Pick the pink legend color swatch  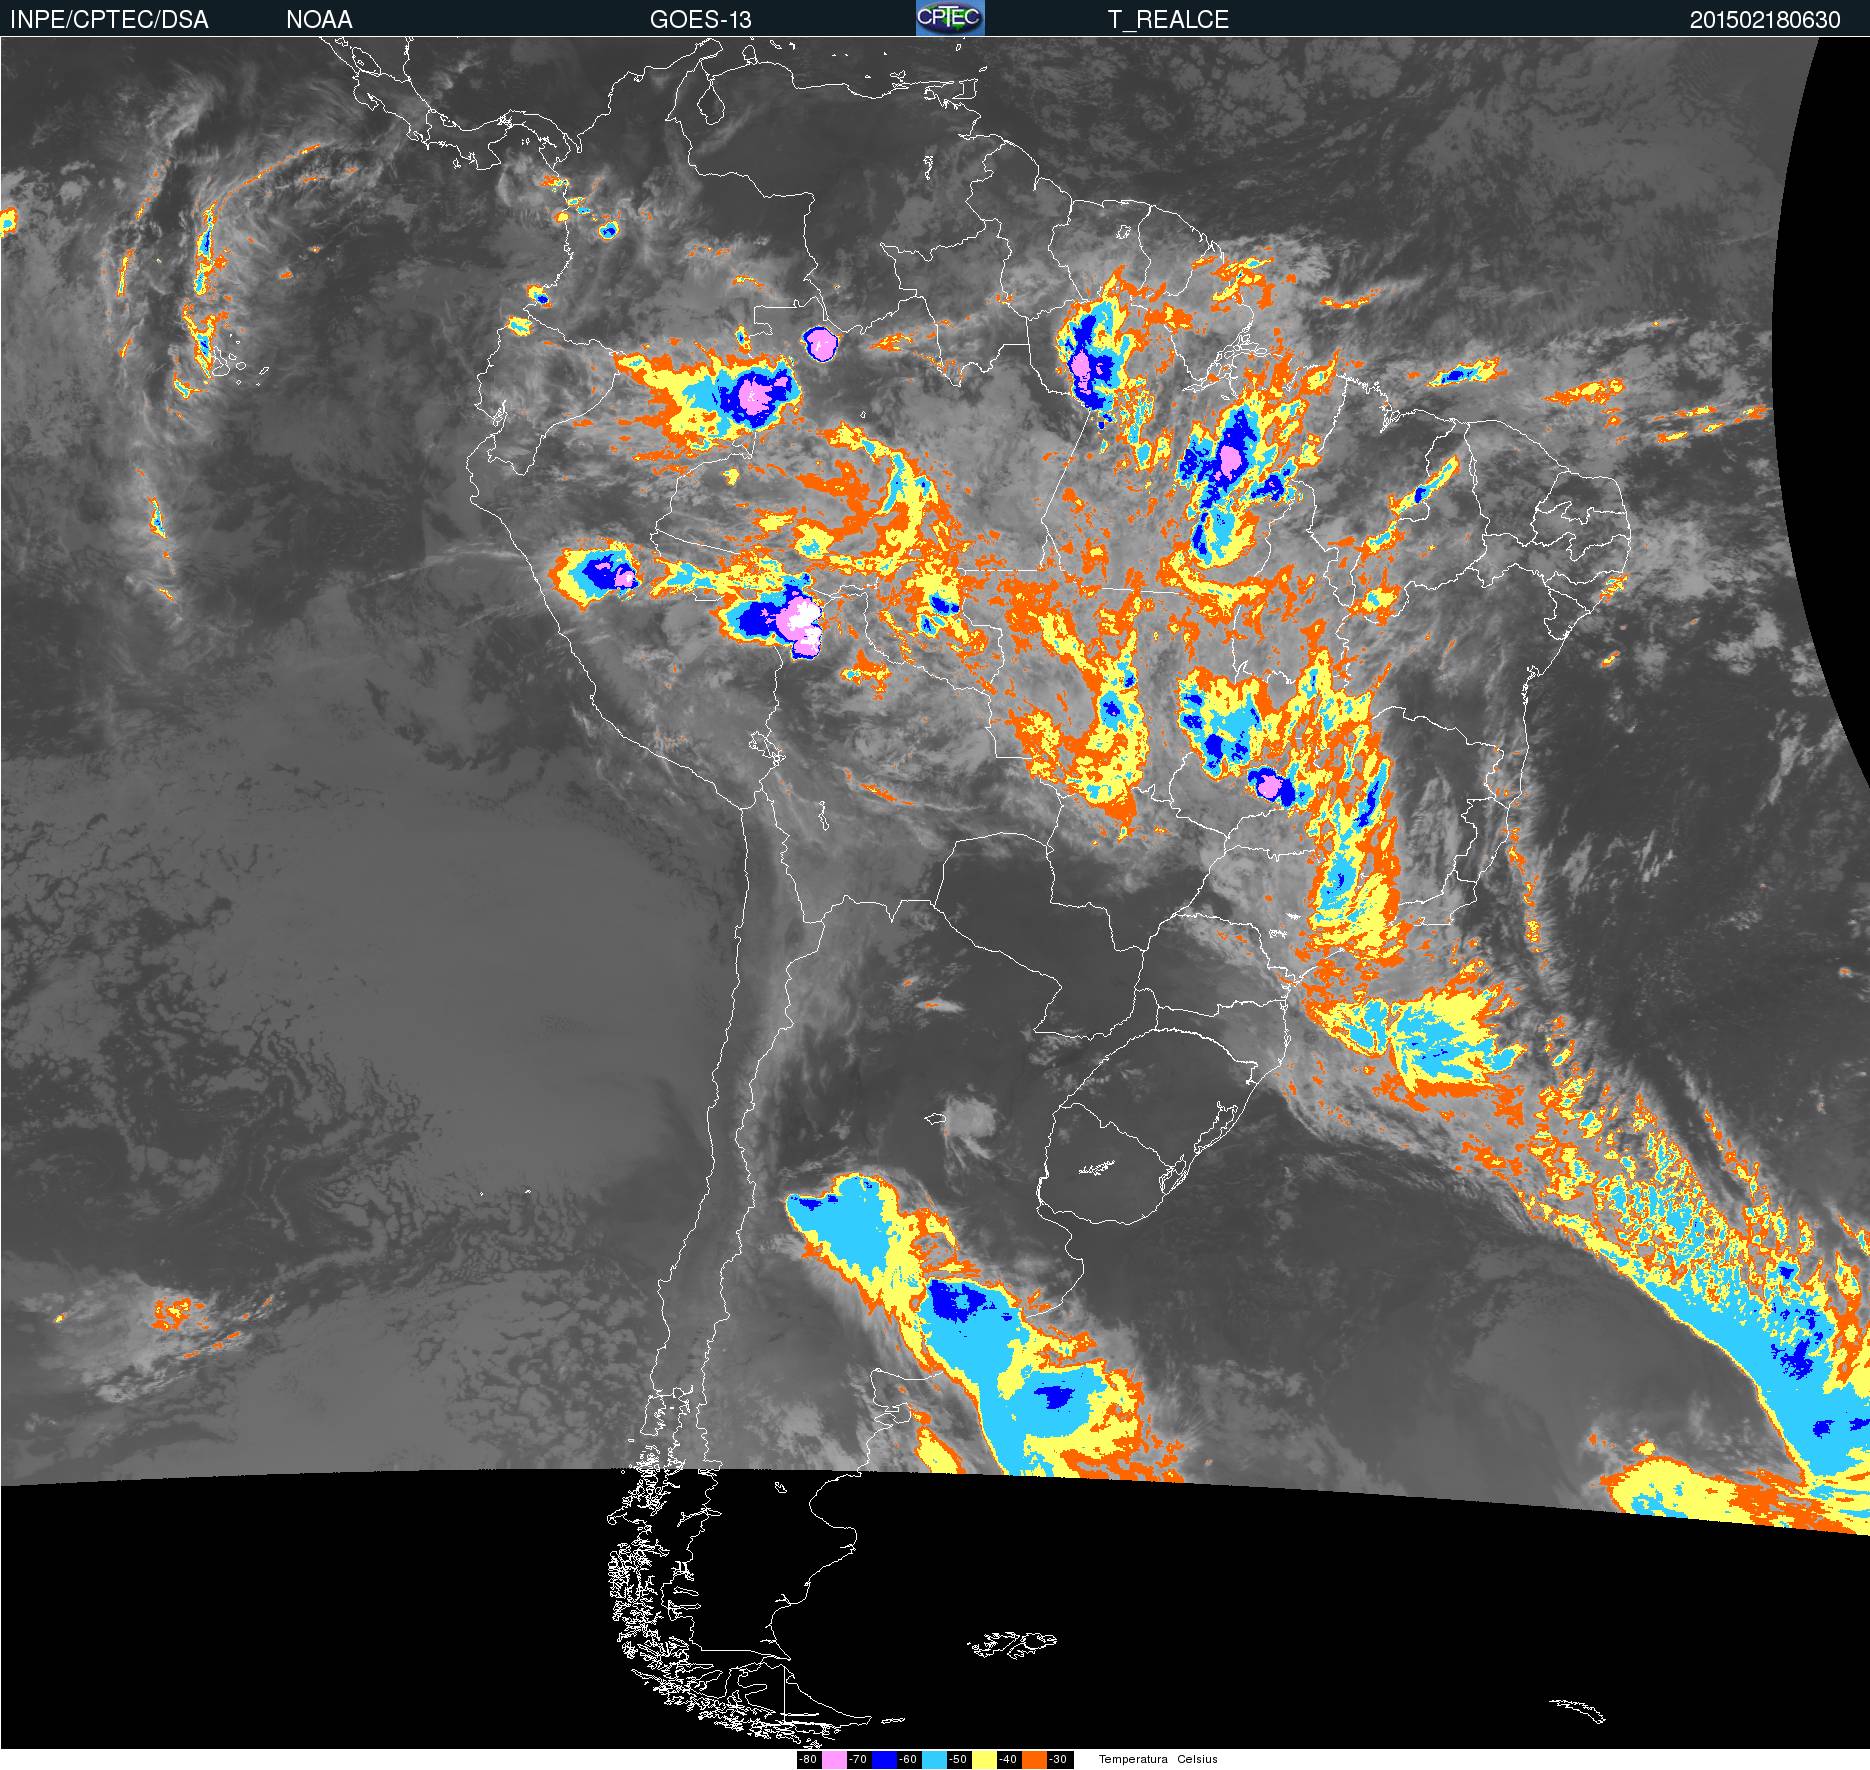coord(834,1760)
